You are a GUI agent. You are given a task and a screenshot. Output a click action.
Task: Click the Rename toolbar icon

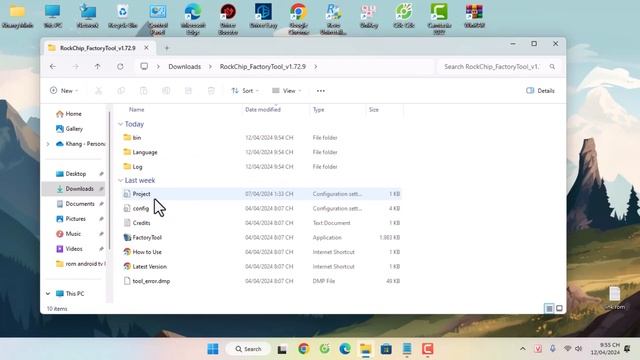166,91
